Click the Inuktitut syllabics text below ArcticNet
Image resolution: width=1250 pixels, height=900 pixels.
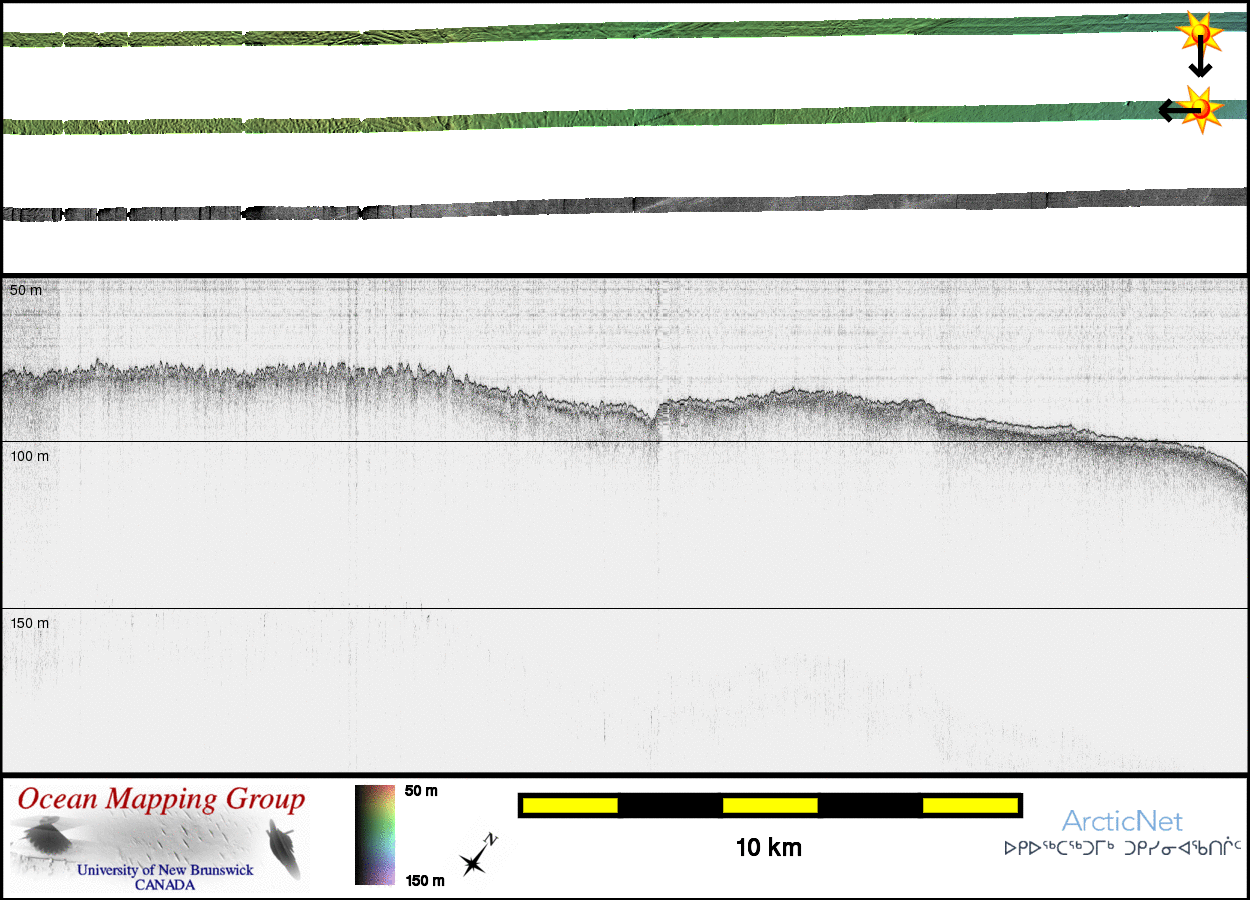point(1122,848)
